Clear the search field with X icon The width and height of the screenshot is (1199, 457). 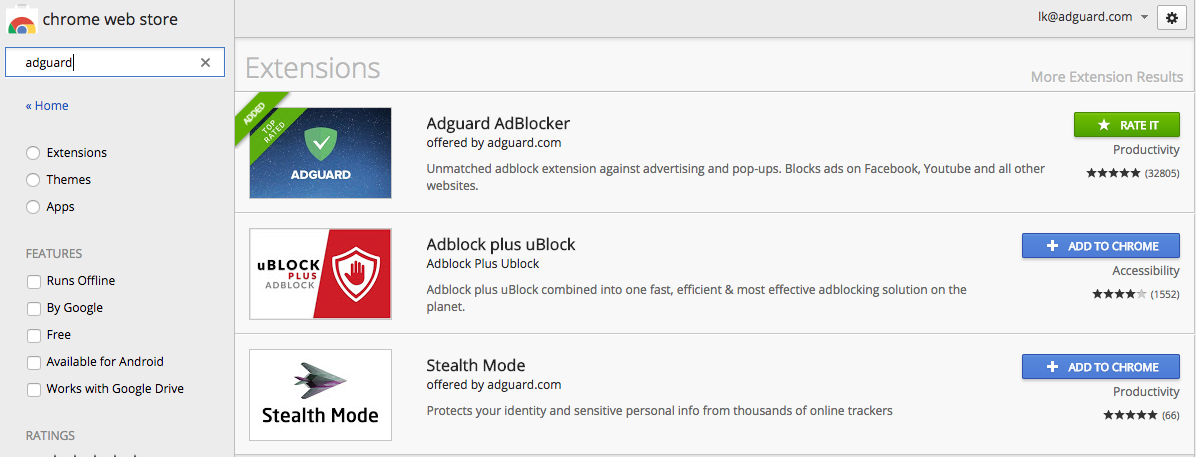click(205, 63)
